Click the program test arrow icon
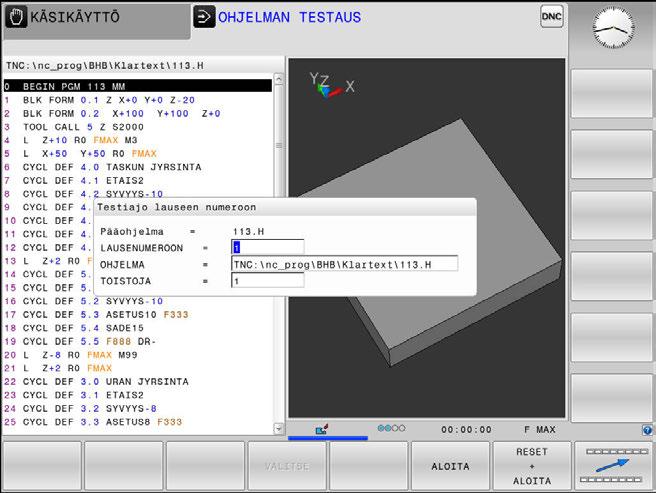The height and width of the screenshot is (493, 656). (204, 17)
